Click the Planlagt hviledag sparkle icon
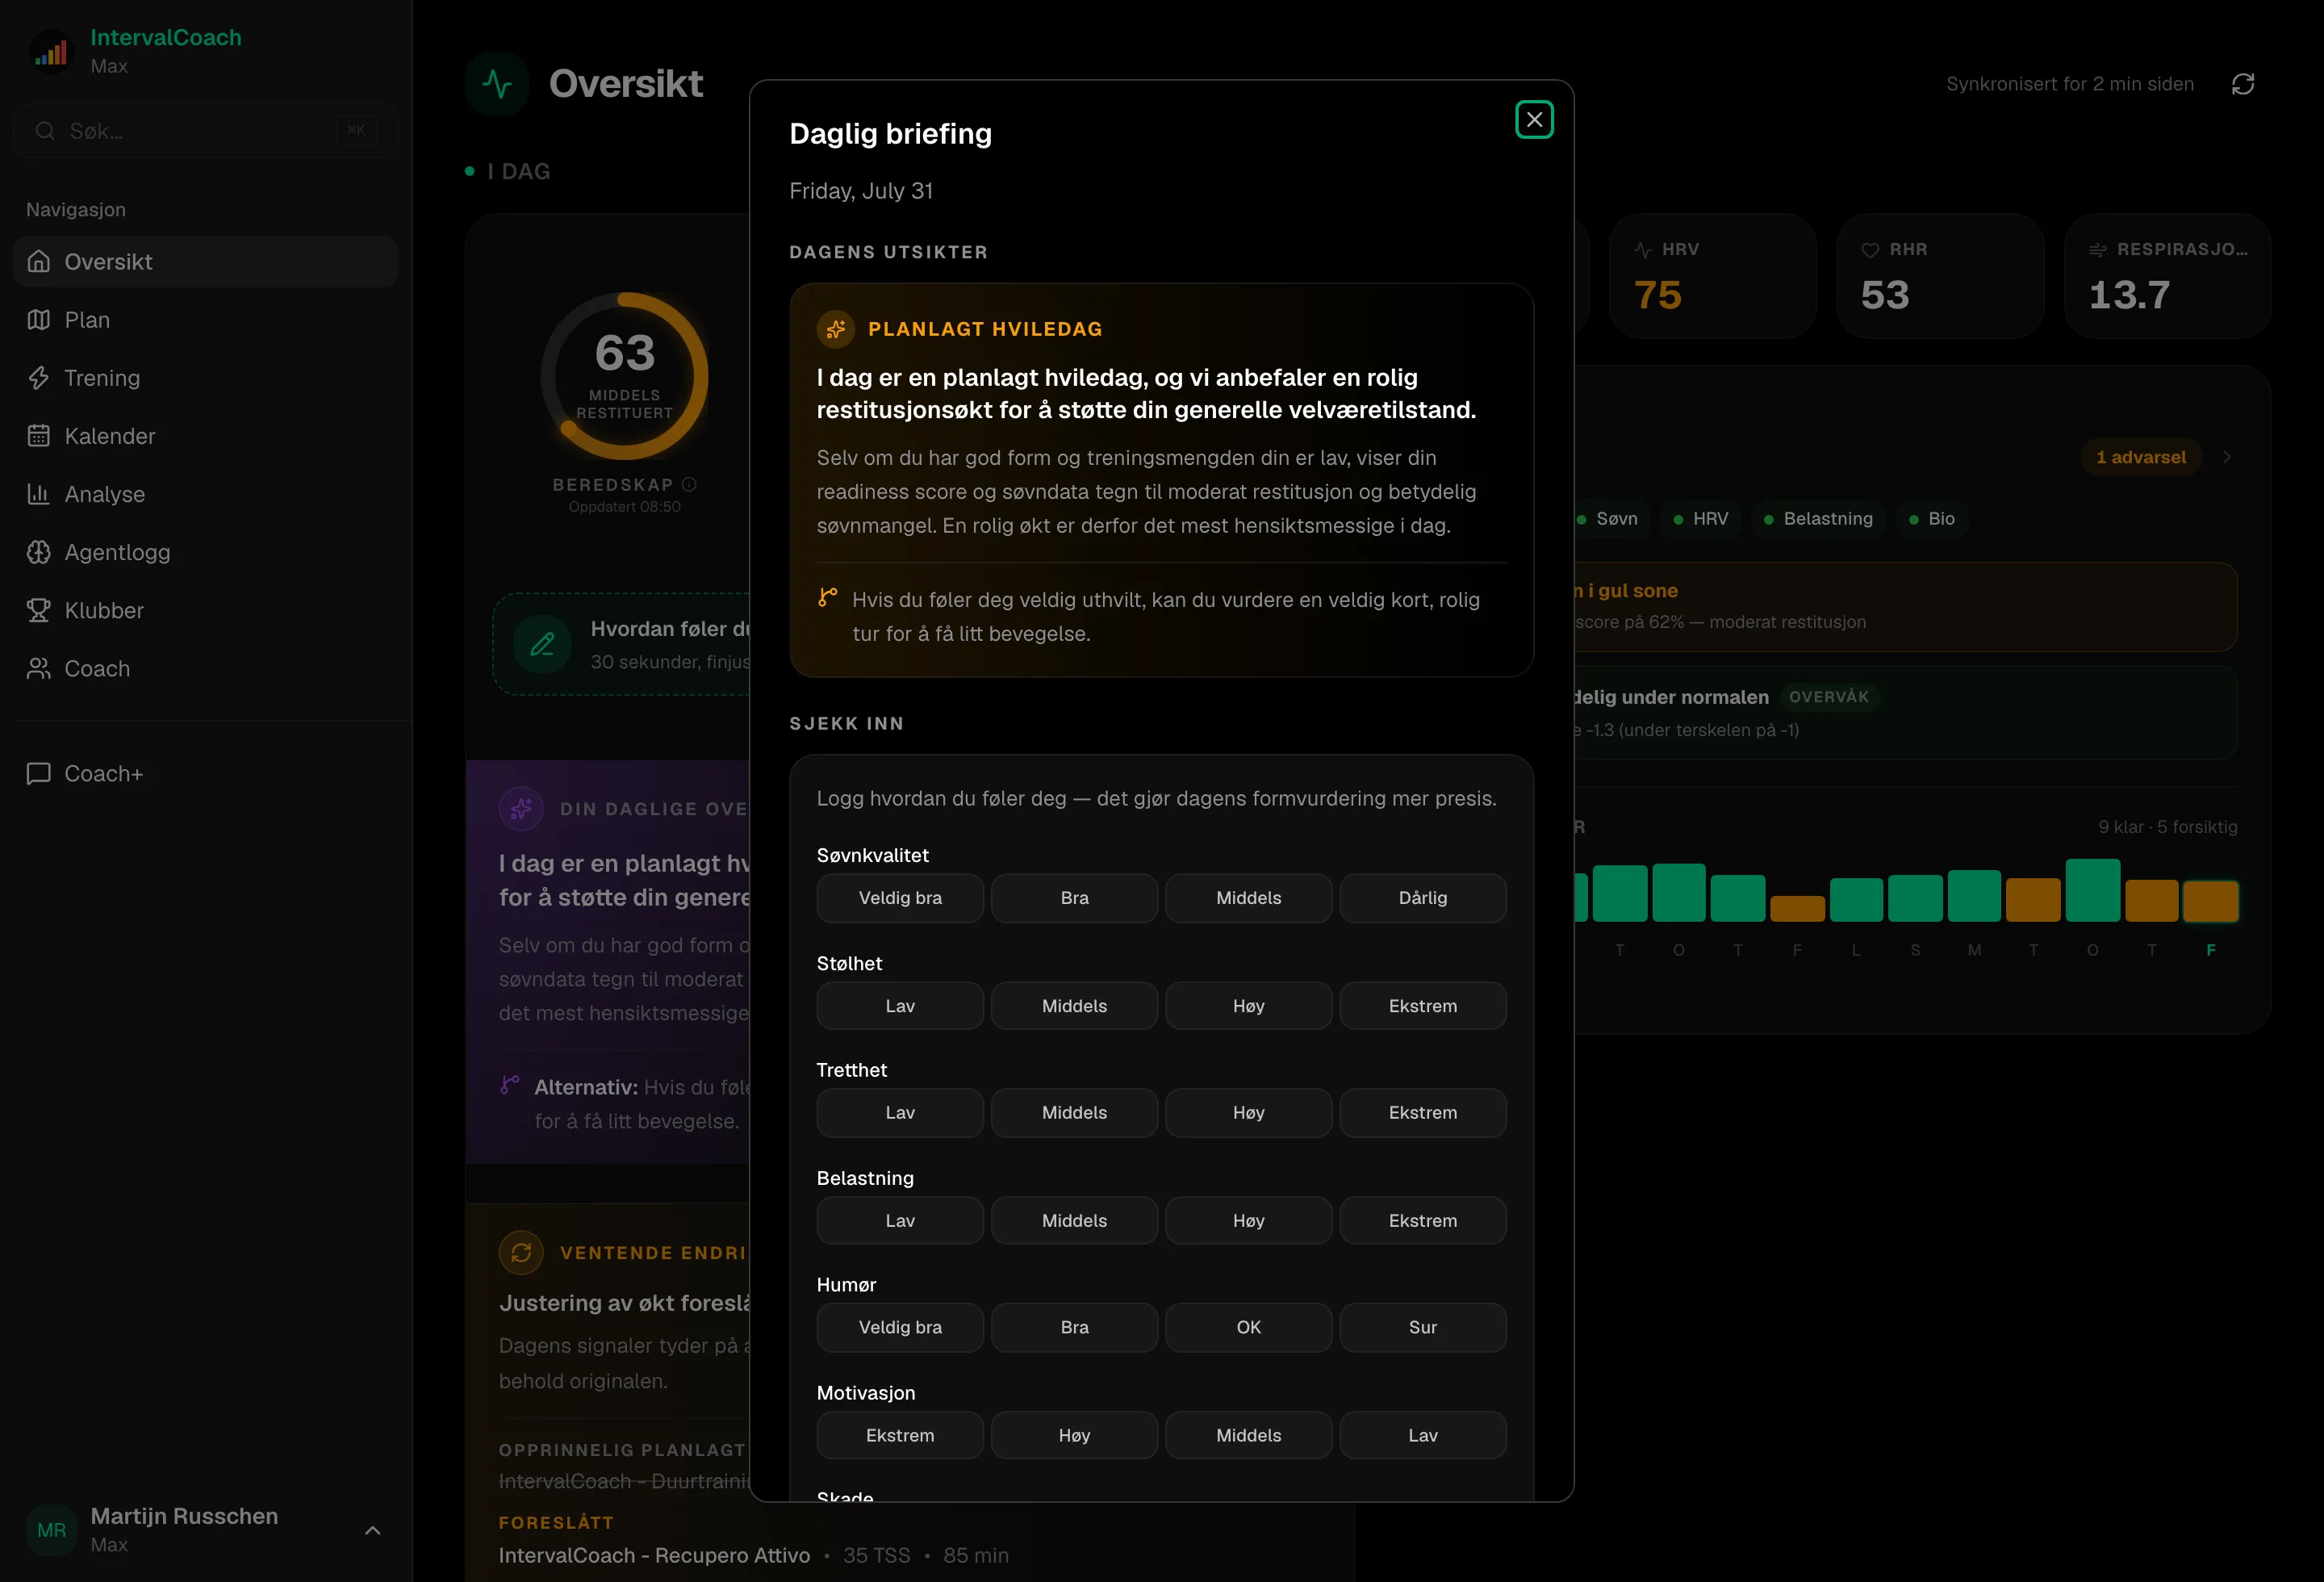The width and height of the screenshot is (2324, 1582). (x=836, y=329)
